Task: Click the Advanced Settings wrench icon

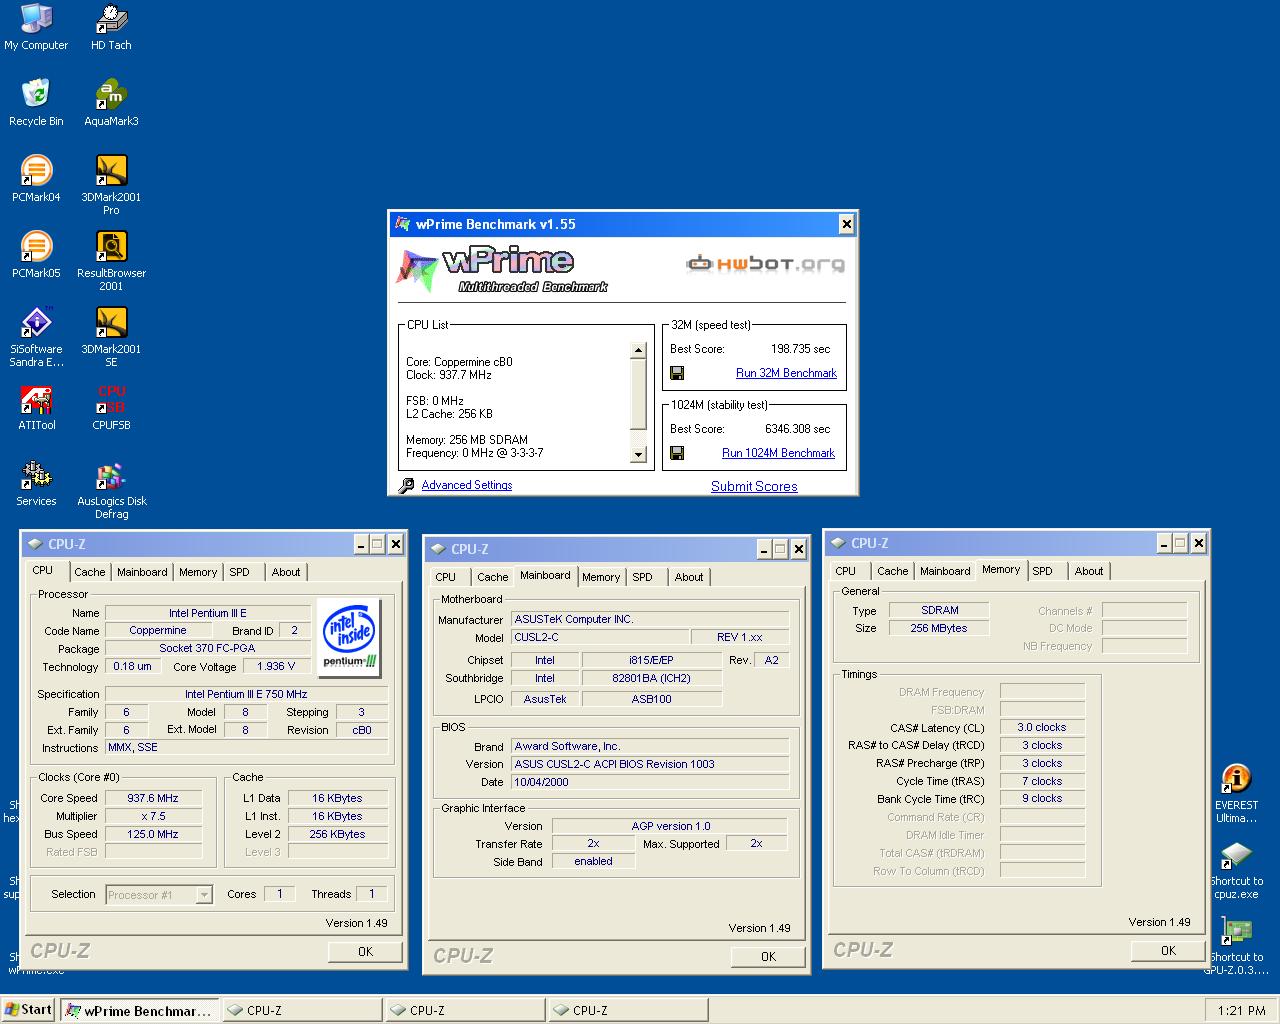Action: coord(406,485)
